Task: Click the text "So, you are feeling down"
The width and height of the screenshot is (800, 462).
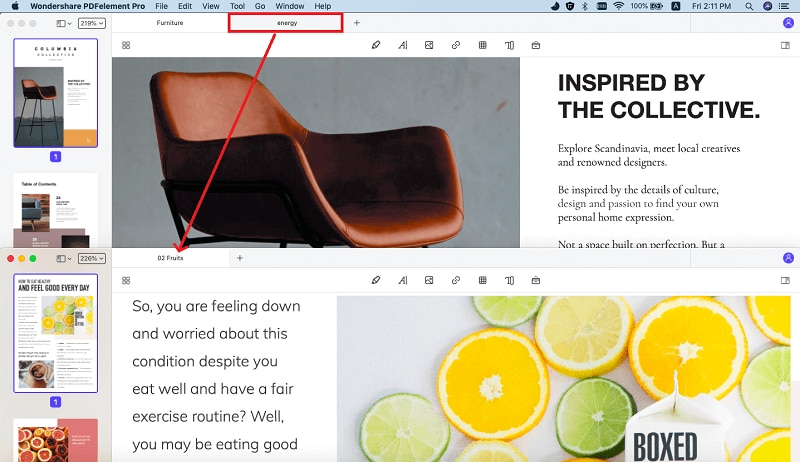Action: pyautogui.click(x=216, y=306)
